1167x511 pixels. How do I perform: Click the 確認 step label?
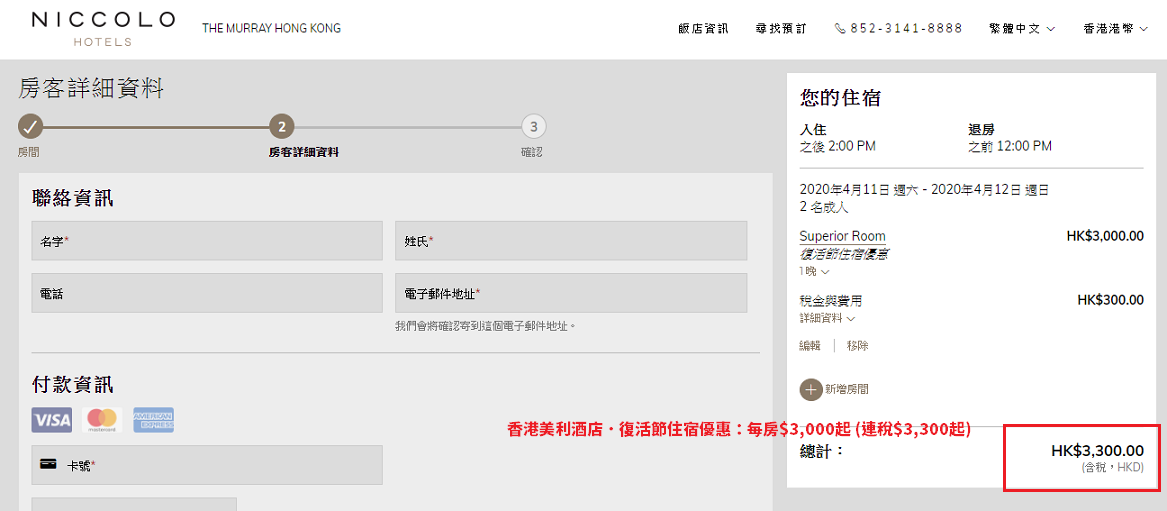(x=532, y=152)
